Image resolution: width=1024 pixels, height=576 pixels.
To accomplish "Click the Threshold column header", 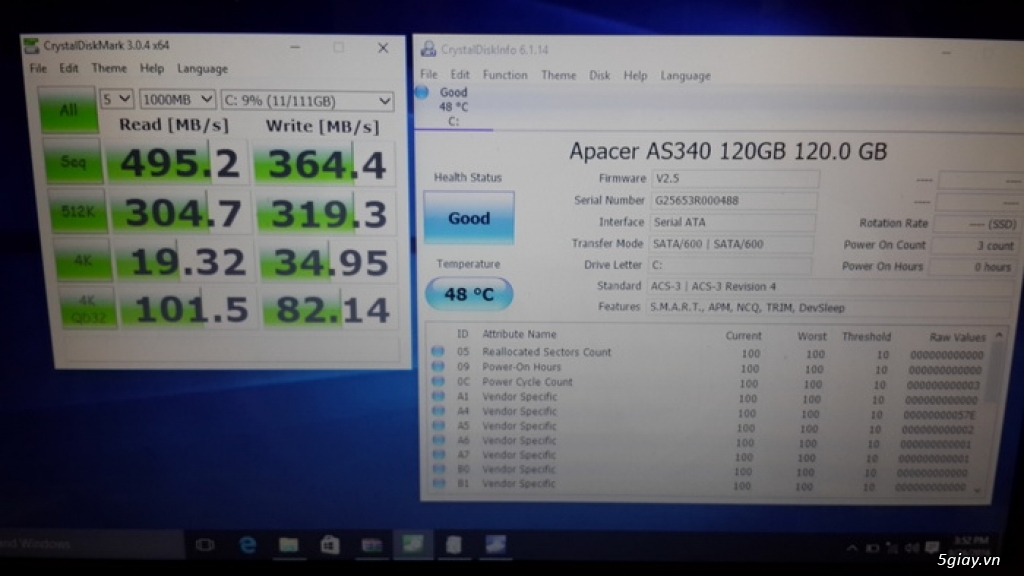I will click(866, 336).
